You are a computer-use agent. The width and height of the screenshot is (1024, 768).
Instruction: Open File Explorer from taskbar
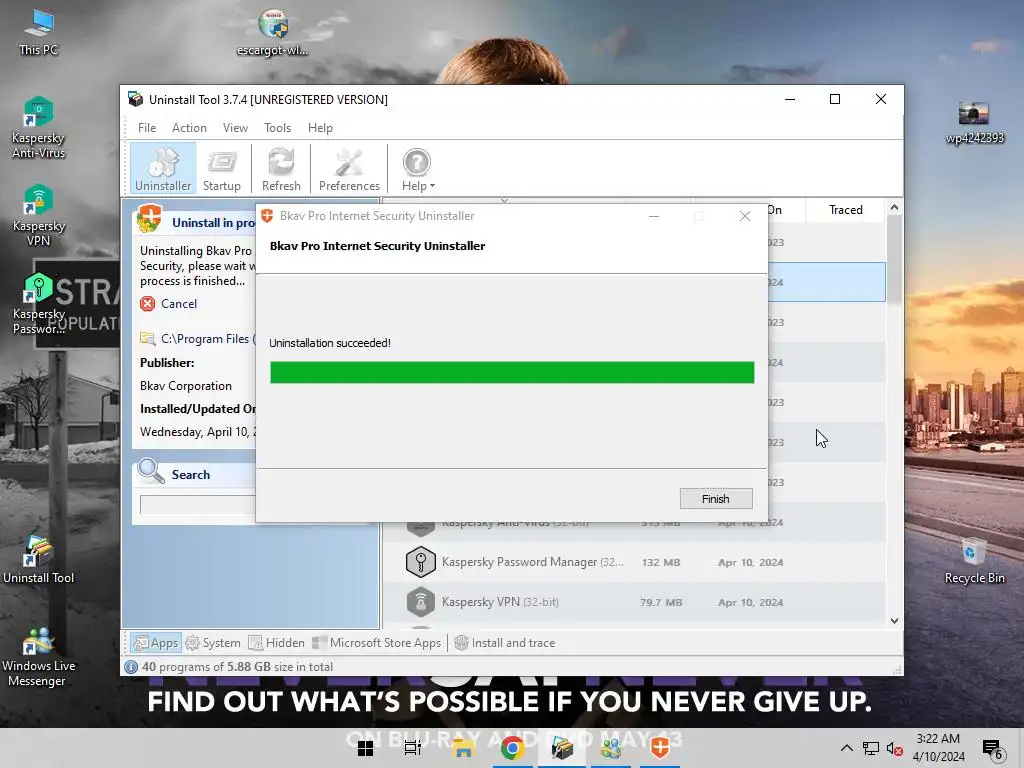(x=463, y=748)
